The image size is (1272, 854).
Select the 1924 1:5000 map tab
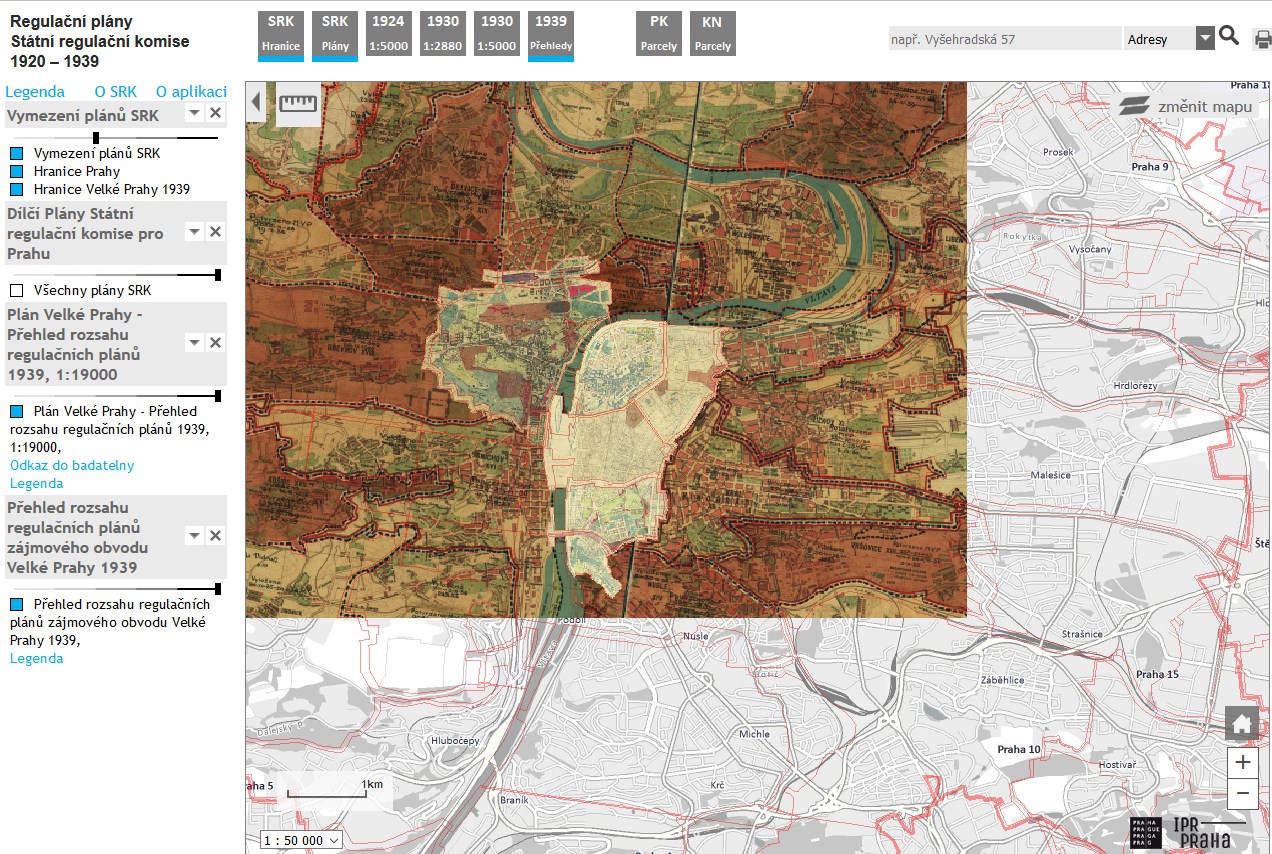pyautogui.click(x=389, y=34)
